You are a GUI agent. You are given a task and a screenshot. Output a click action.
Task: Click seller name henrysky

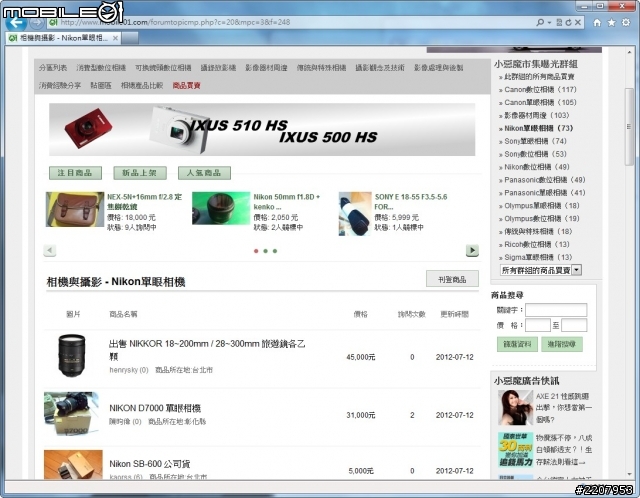click(124, 370)
